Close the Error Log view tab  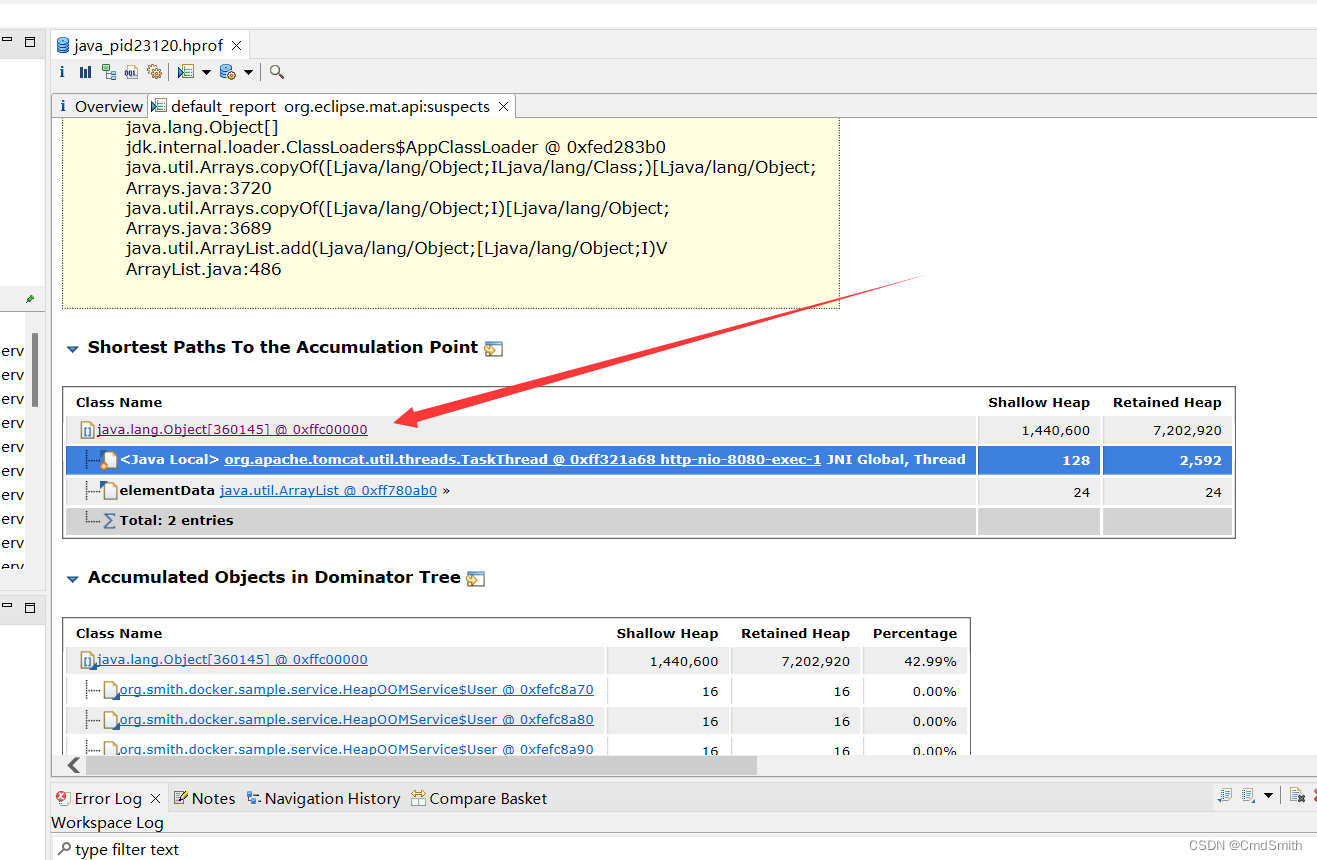[x=155, y=798]
